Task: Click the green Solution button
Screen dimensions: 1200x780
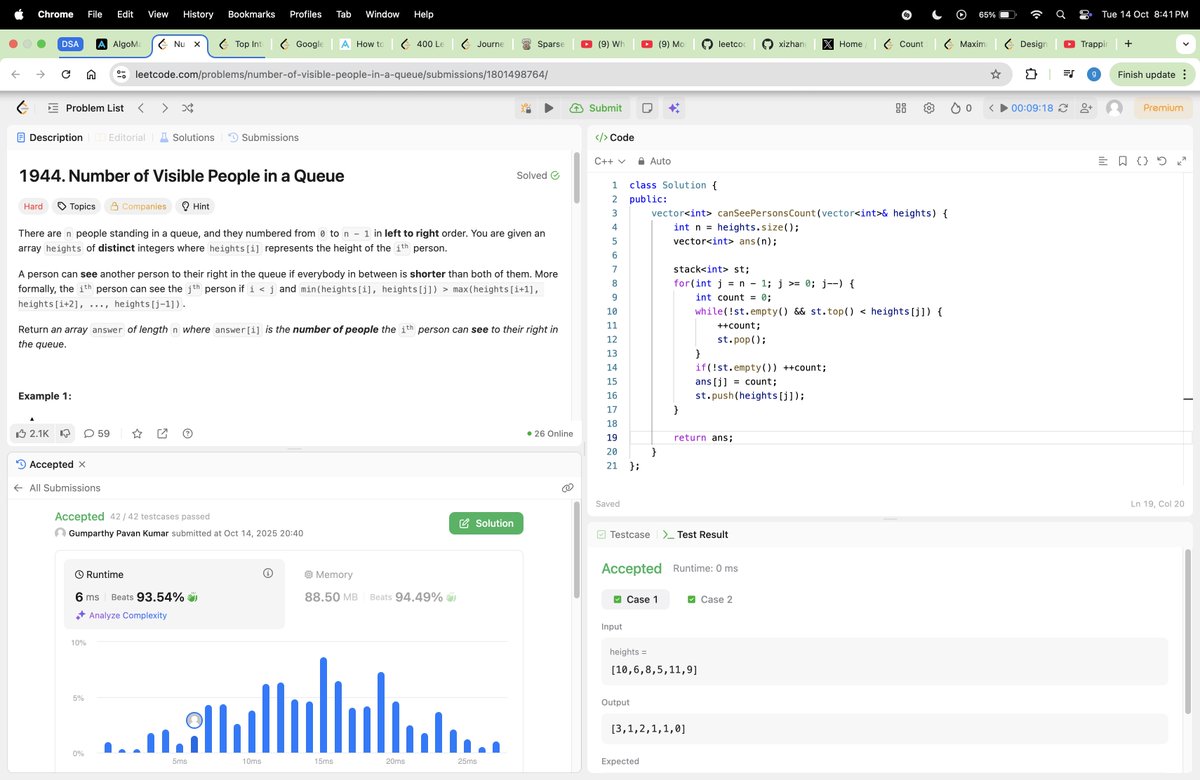Action: point(486,523)
